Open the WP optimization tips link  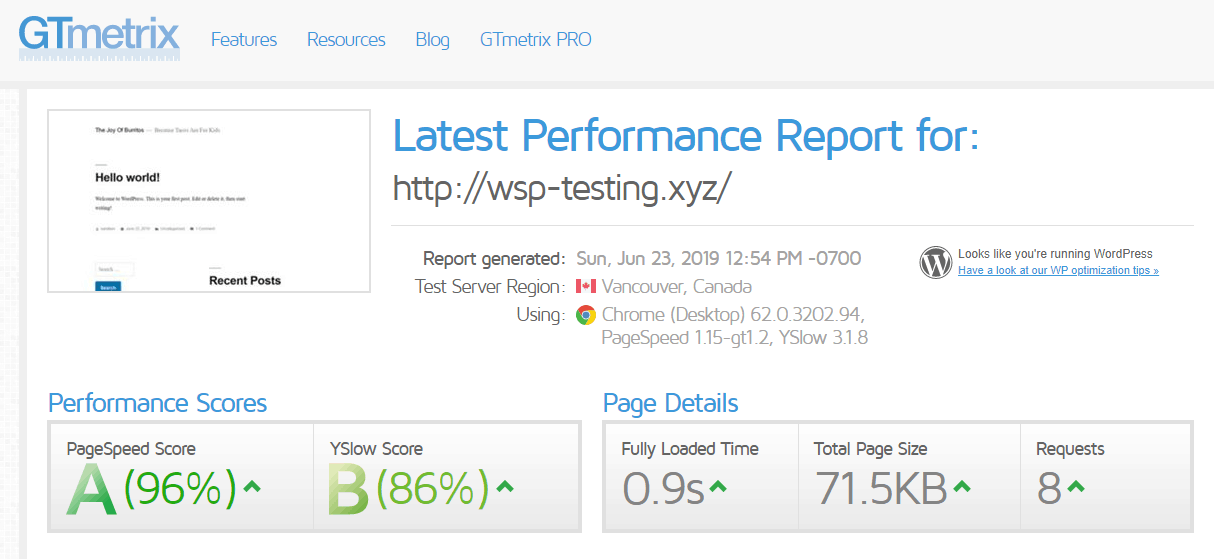click(1058, 271)
